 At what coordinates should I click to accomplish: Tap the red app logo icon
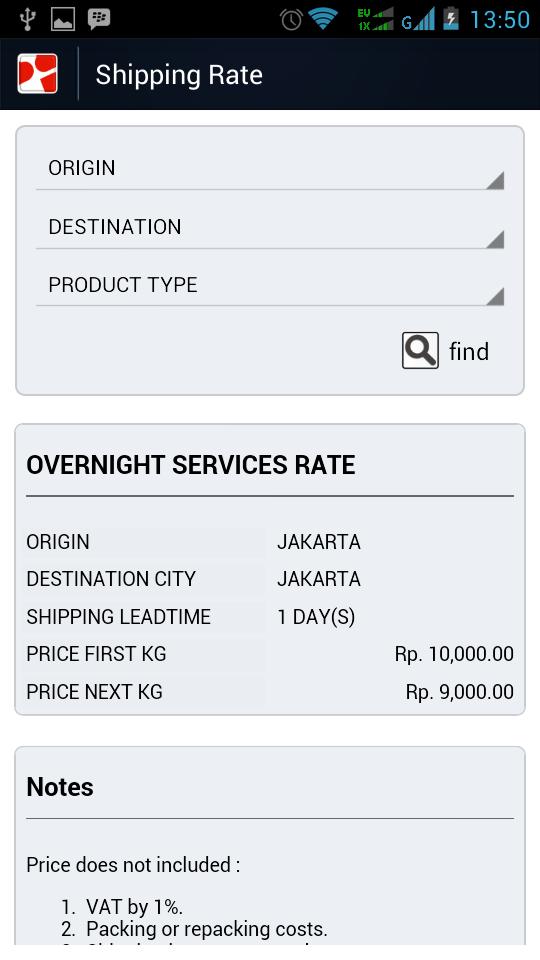(37, 73)
